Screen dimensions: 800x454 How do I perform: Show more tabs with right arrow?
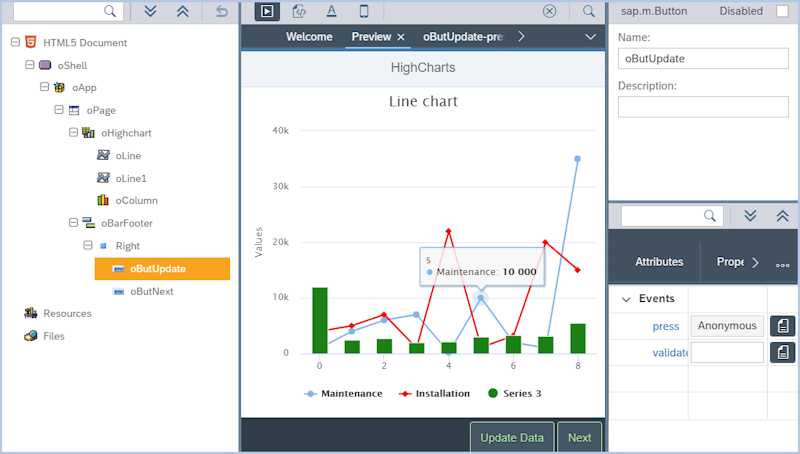(521, 37)
